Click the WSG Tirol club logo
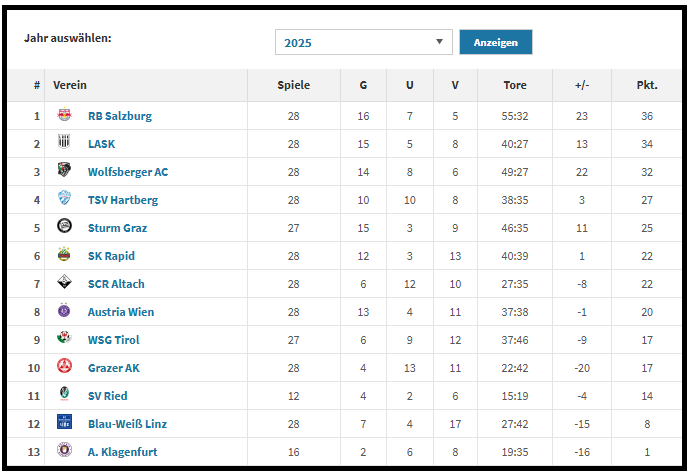The width and height of the screenshot is (692, 473). coord(65,339)
